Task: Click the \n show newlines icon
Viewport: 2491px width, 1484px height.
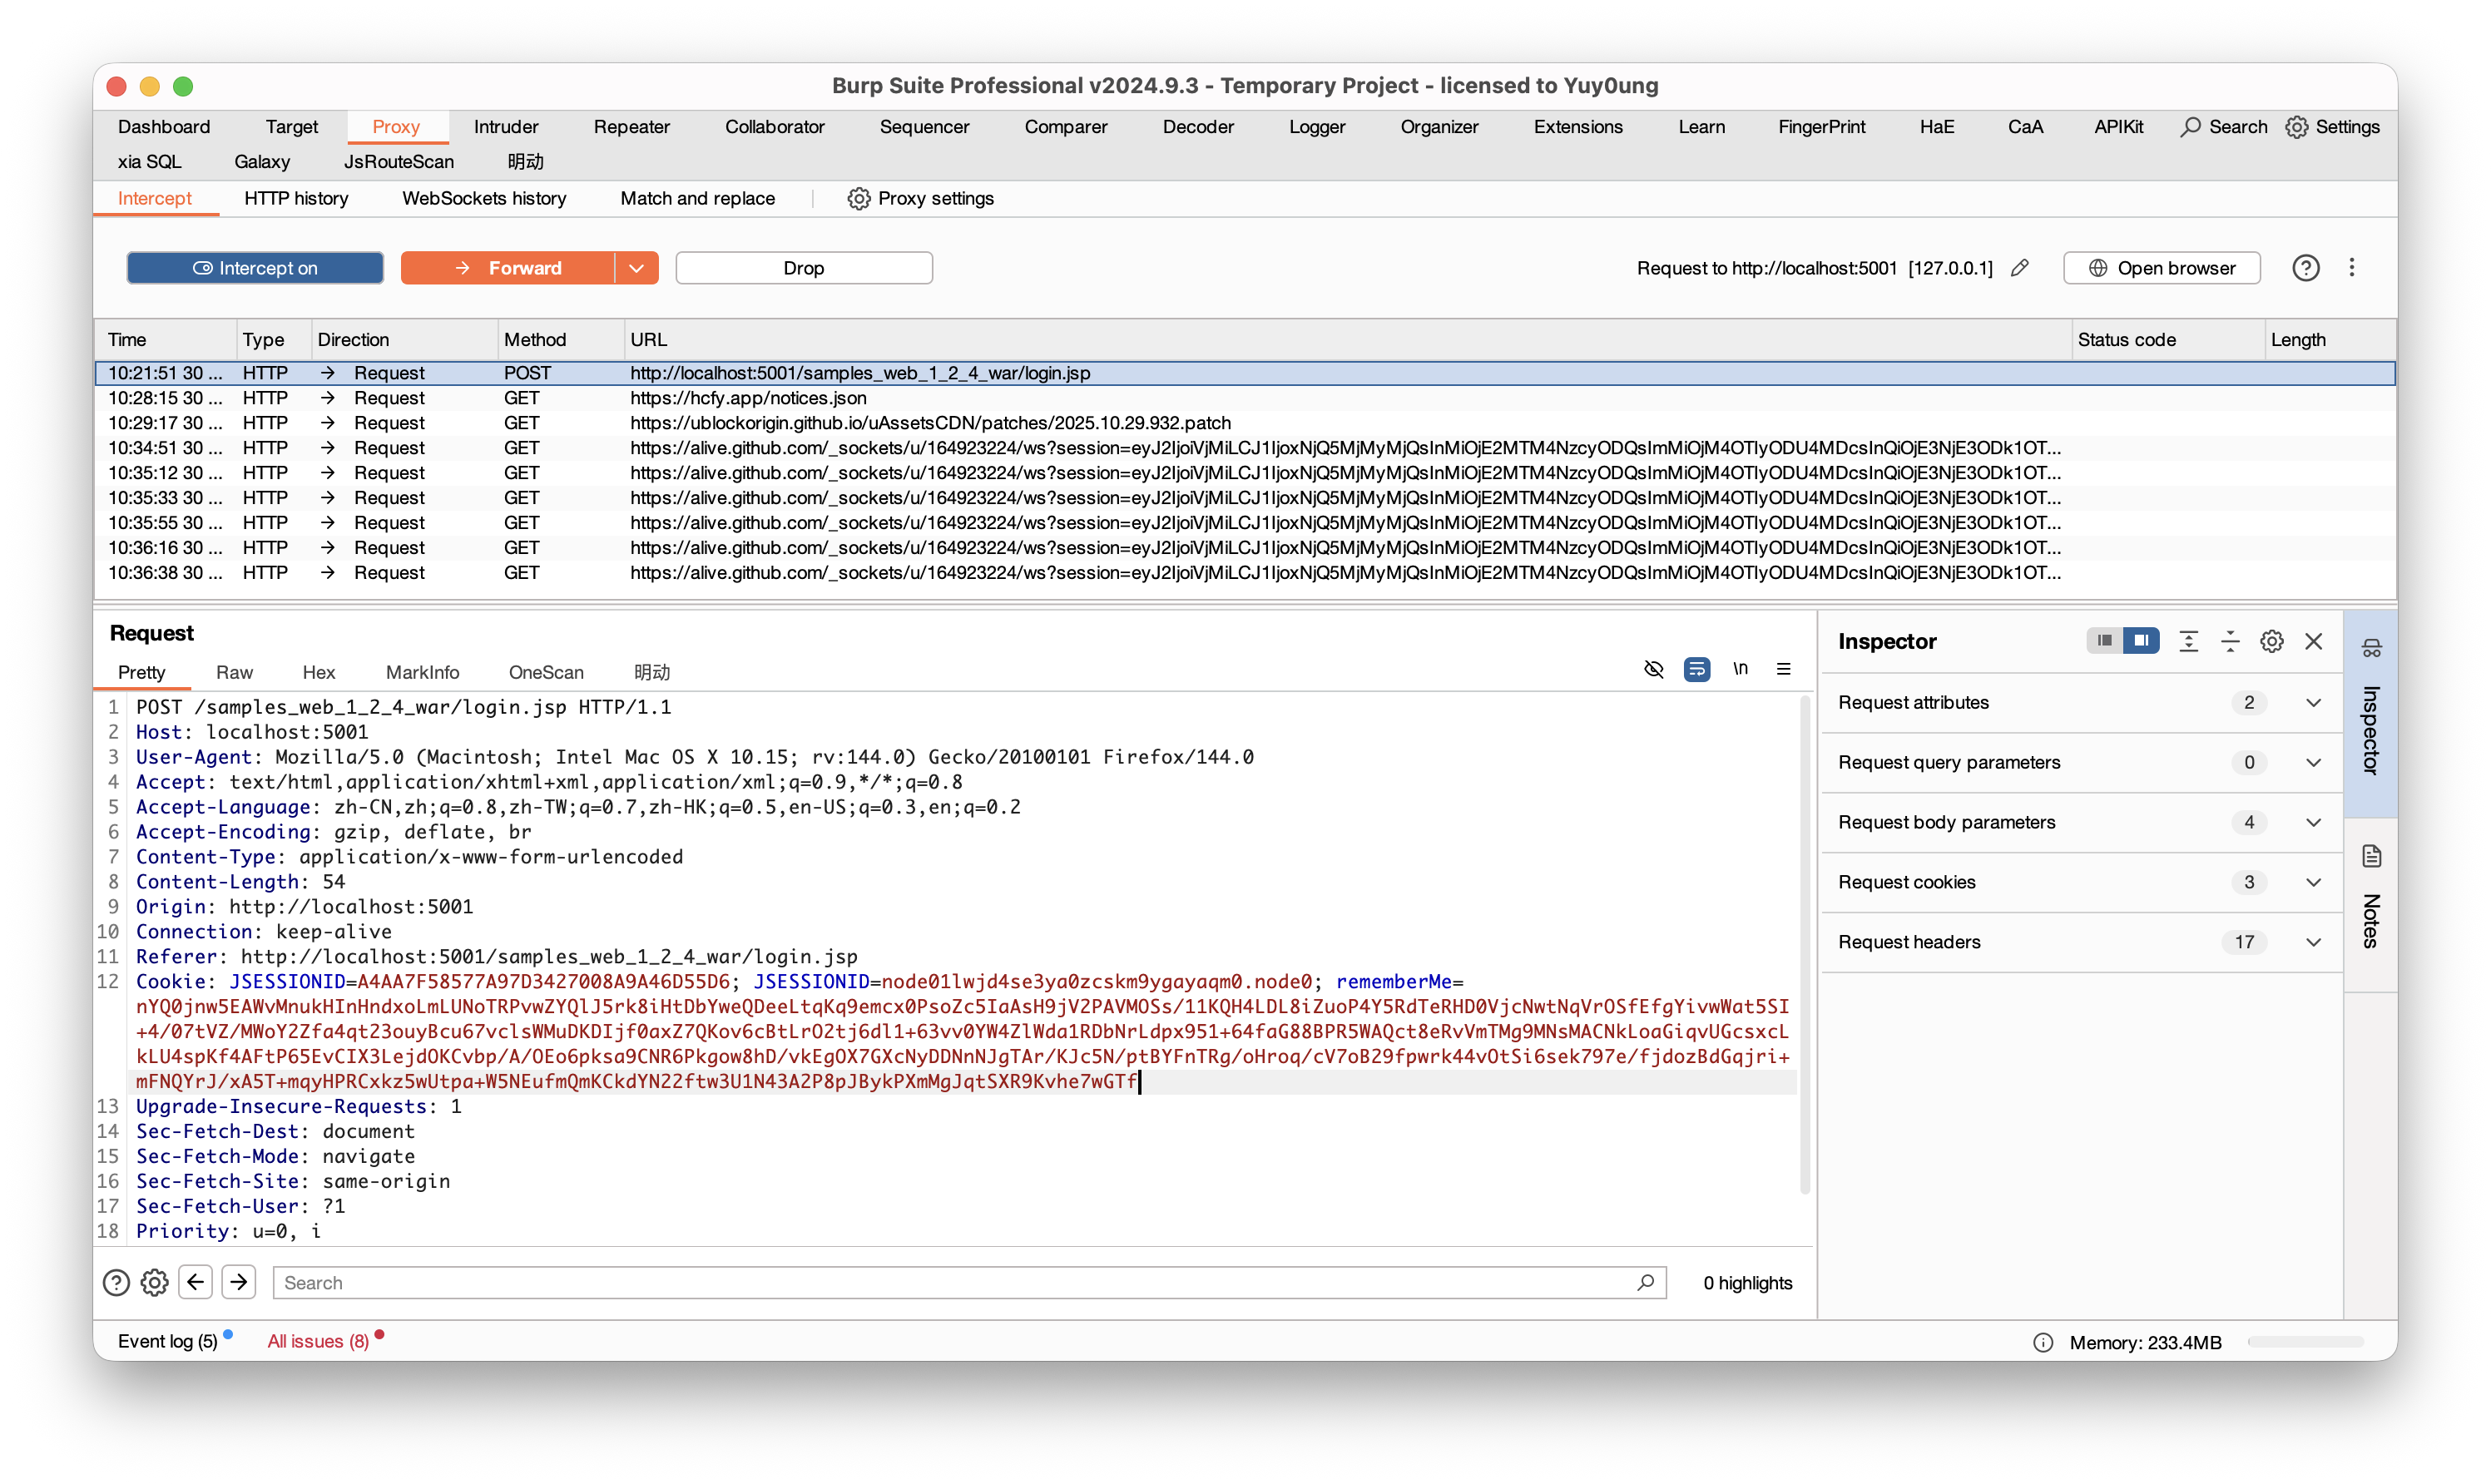Action: coord(1740,669)
